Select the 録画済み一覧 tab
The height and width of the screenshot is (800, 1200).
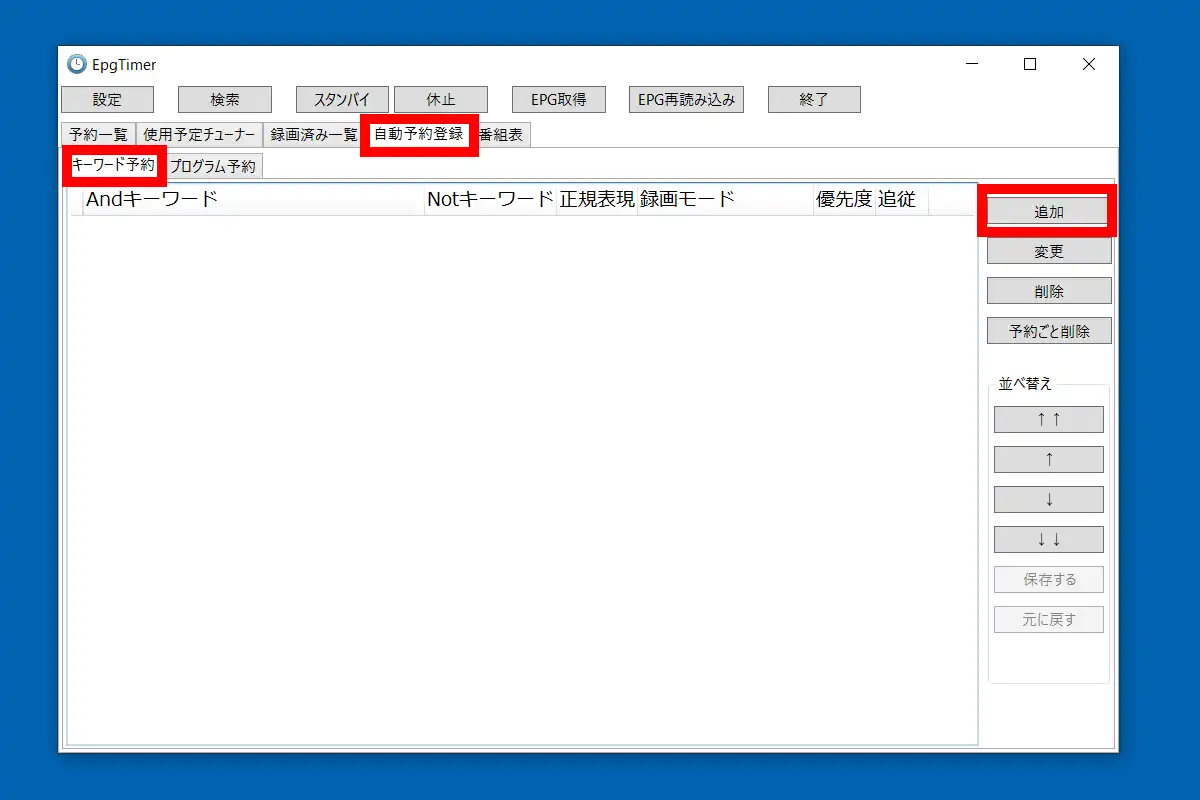tap(313, 135)
